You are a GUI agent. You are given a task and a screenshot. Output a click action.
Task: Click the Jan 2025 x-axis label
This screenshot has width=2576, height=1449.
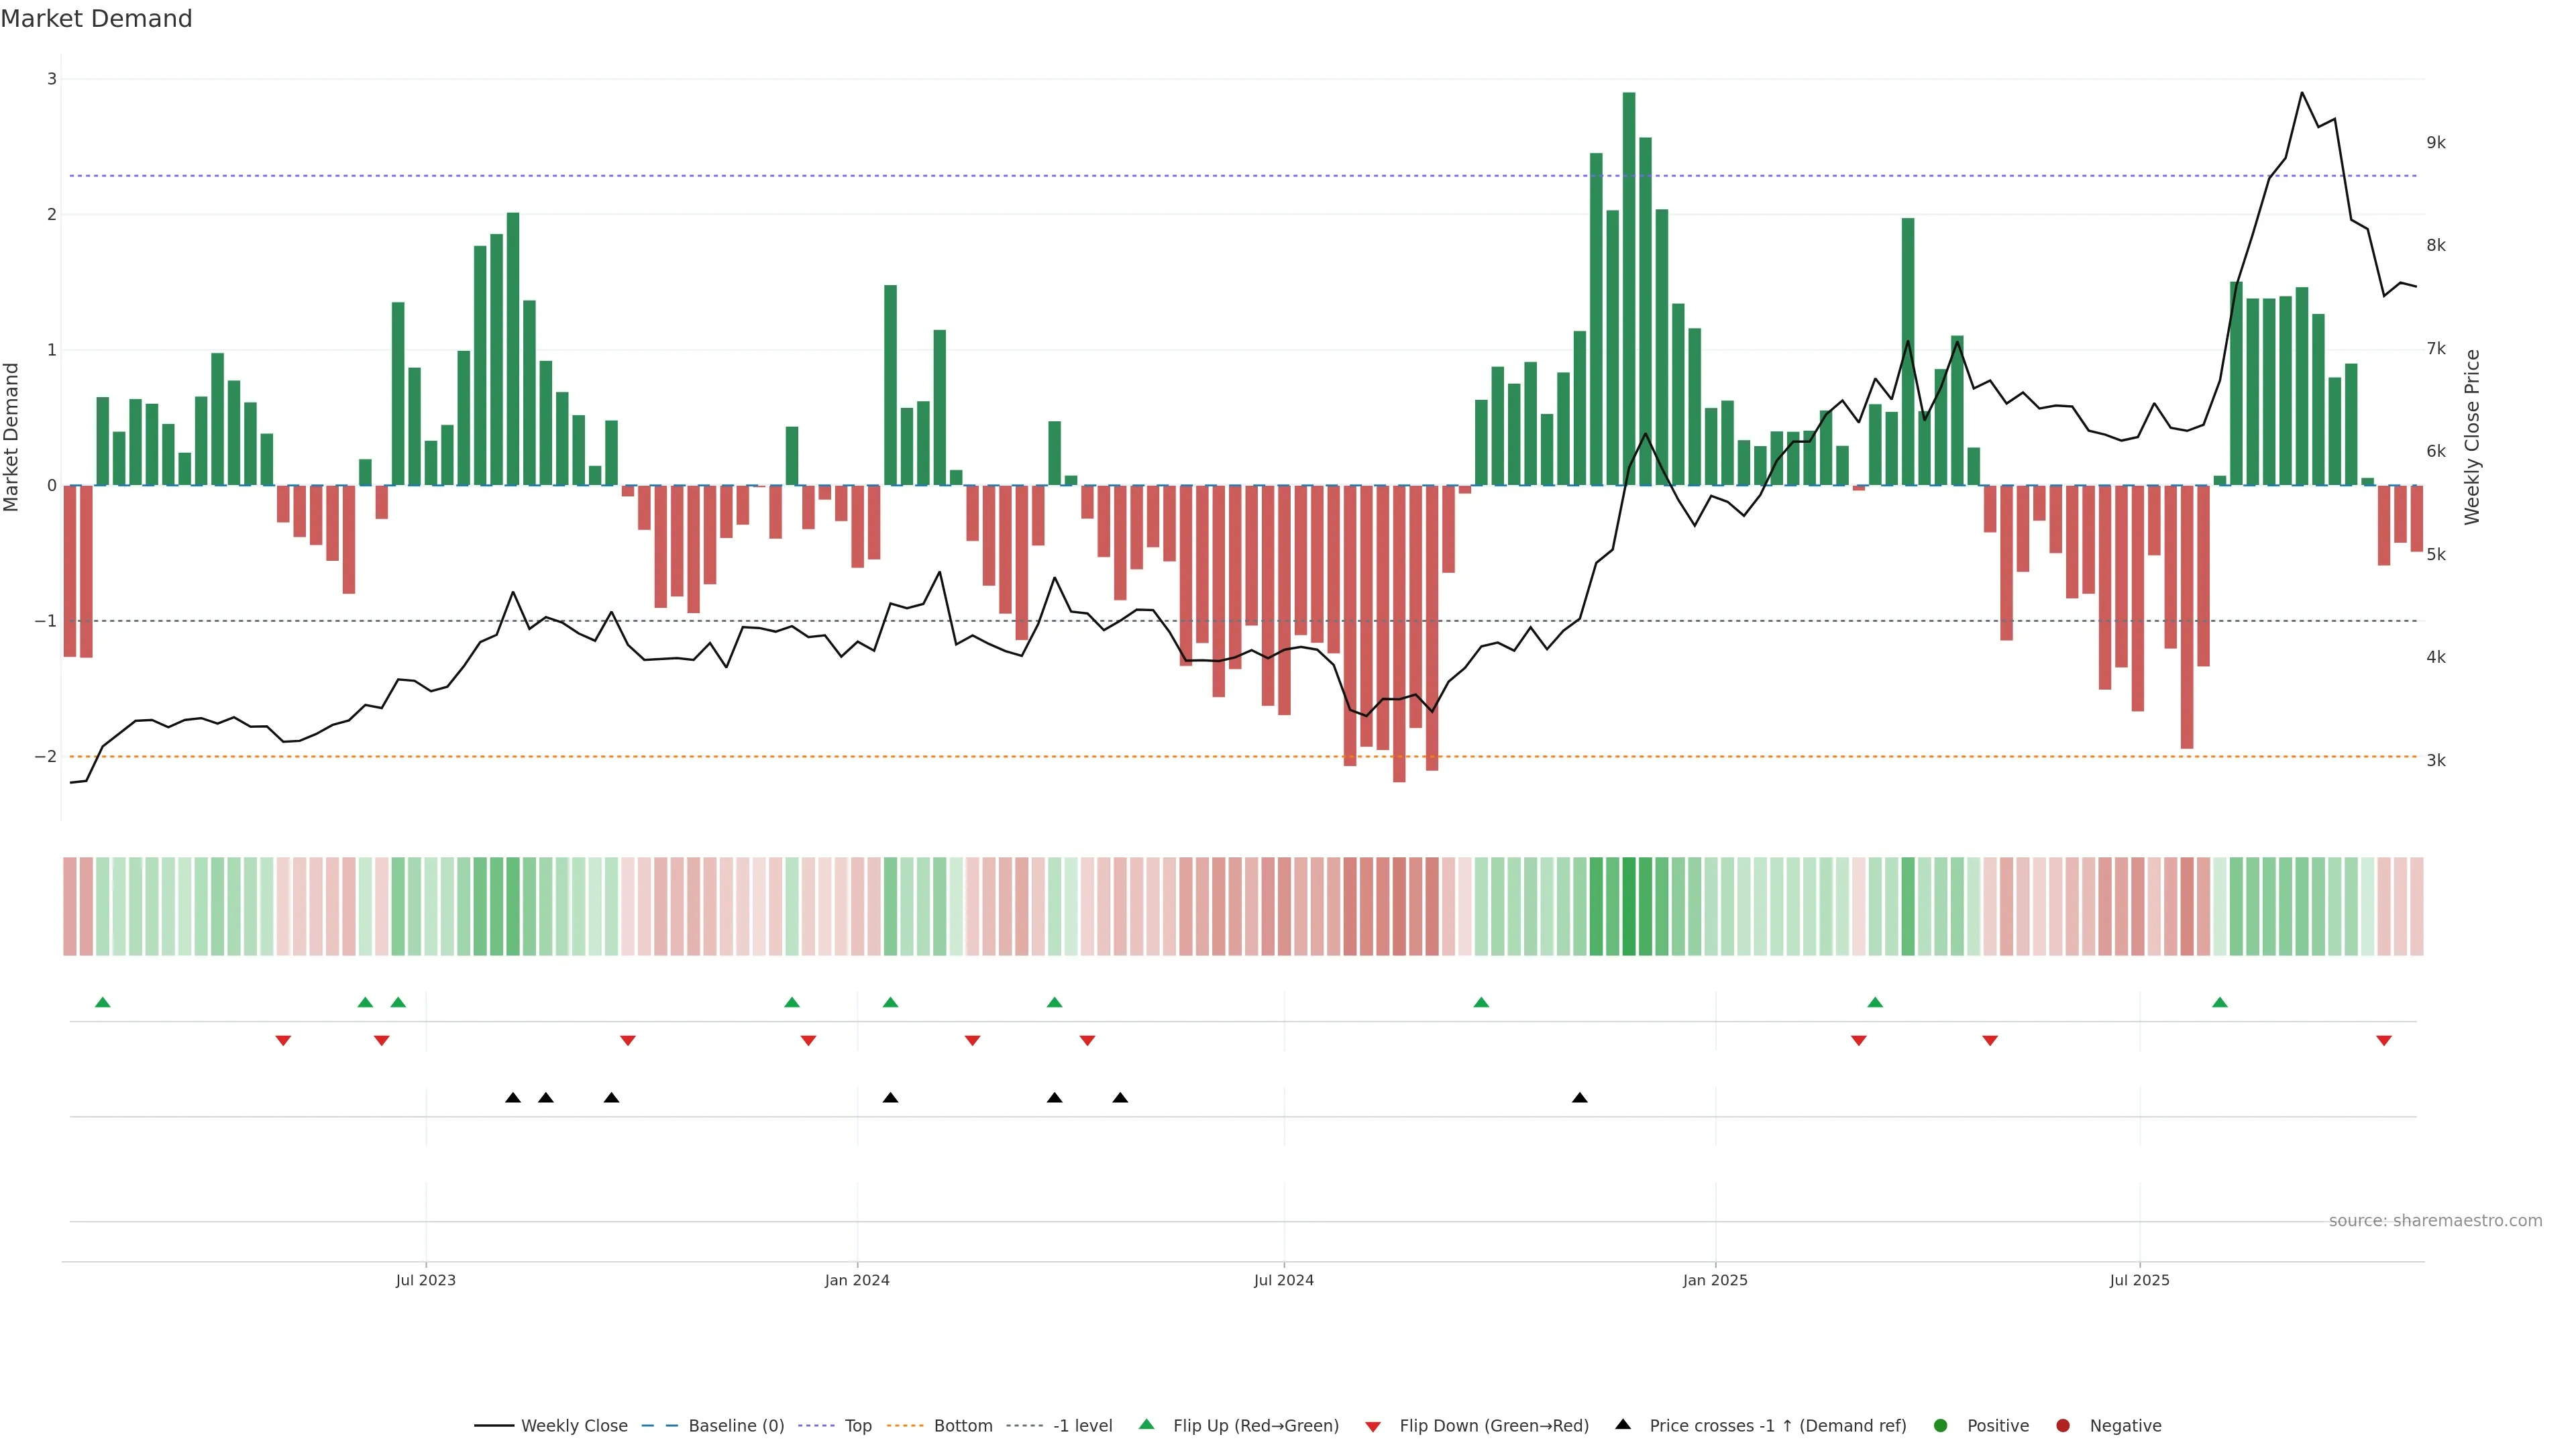tap(1715, 1280)
